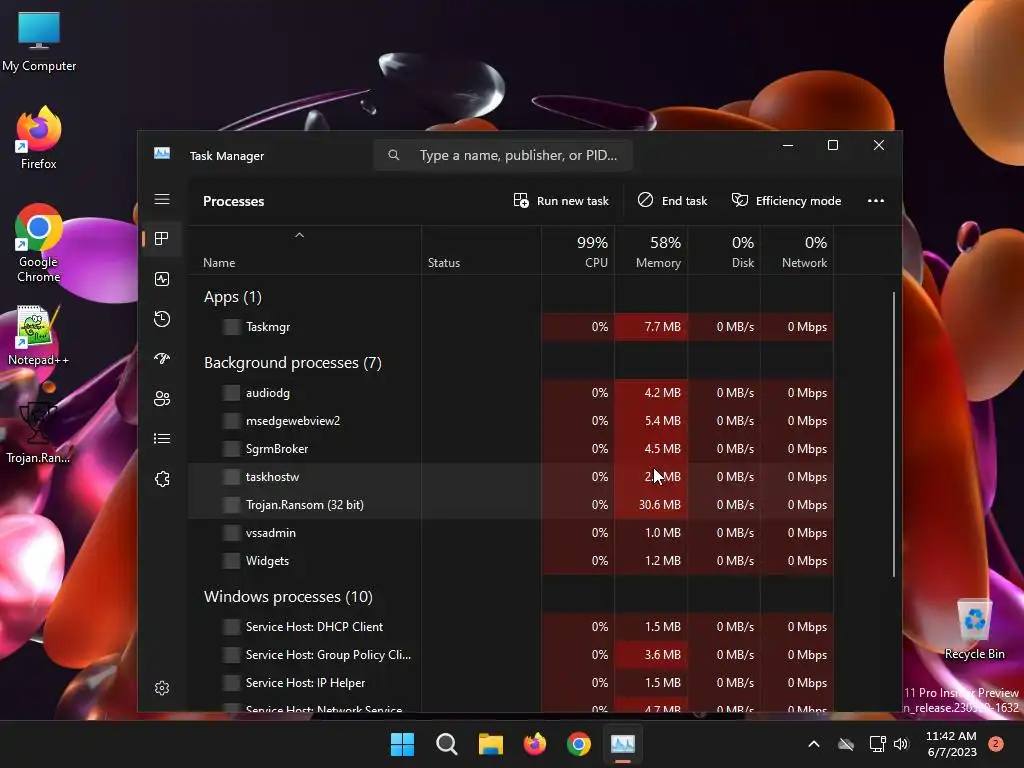
Task: Select the Firefox desktop shortcut
Action: [39, 138]
